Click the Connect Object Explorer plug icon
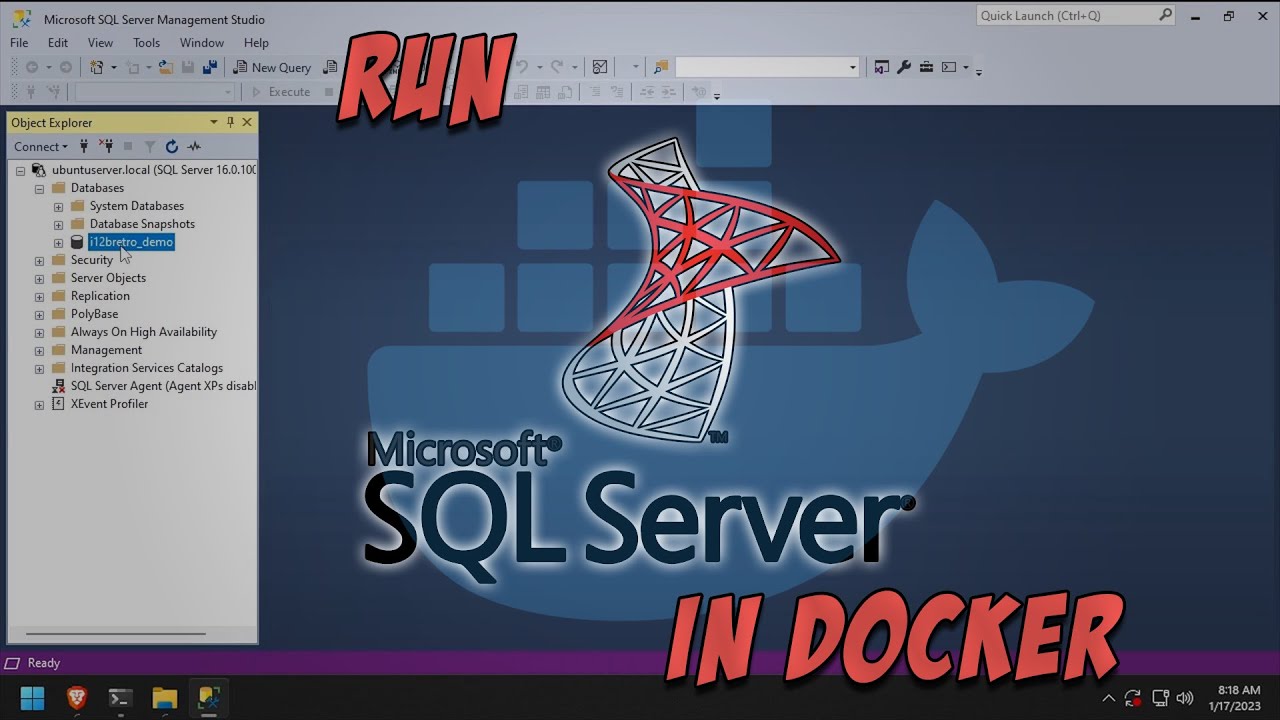 (x=84, y=146)
